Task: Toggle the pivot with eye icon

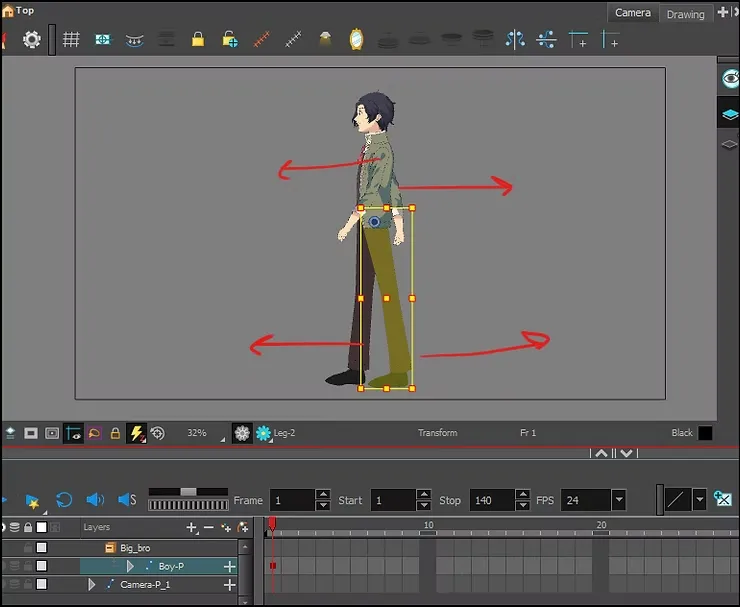Action: [x=73, y=433]
